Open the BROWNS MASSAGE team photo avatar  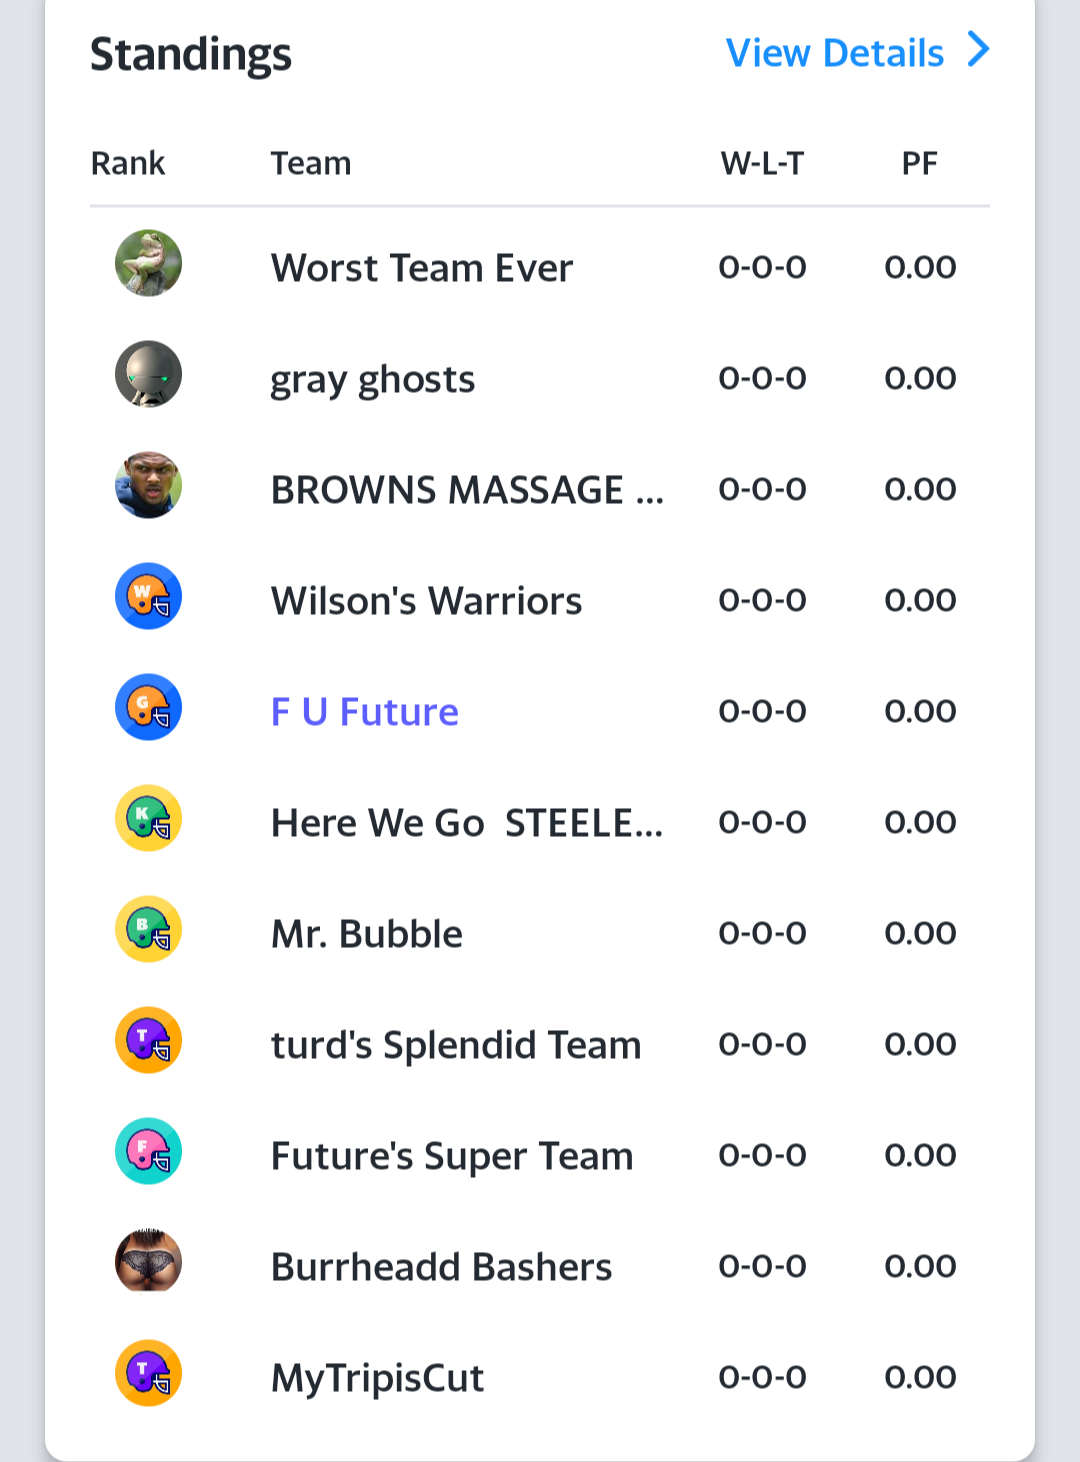[x=148, y=485]
